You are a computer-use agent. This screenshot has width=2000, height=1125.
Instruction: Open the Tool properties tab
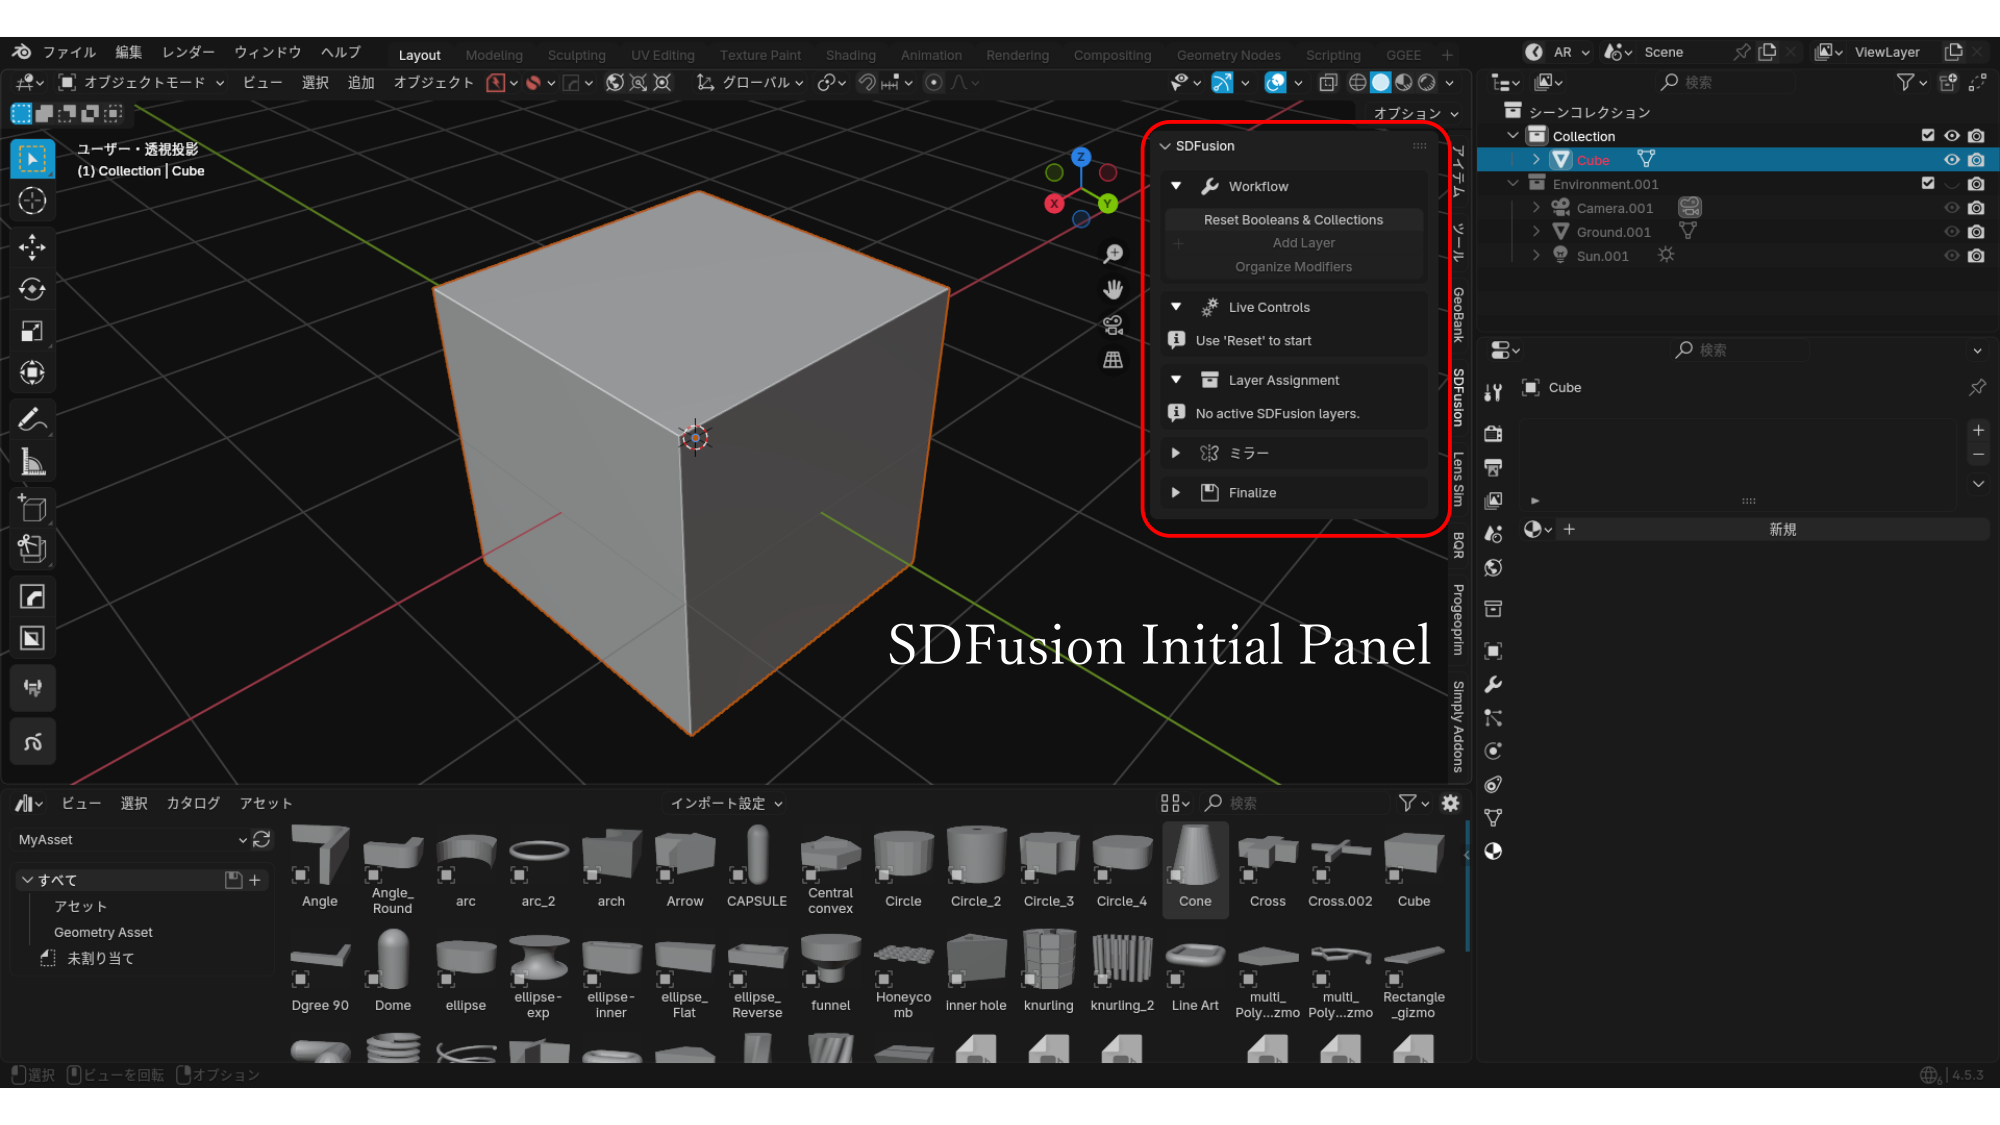point(1493,393)
